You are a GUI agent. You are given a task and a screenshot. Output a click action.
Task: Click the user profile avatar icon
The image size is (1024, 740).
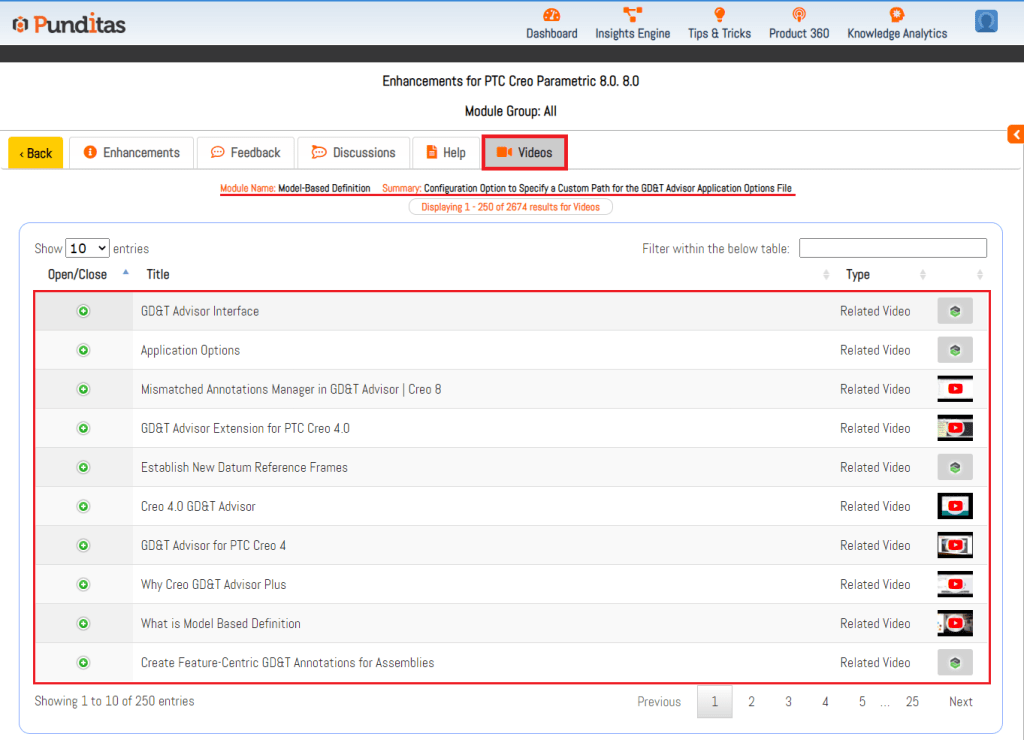(x=986, y=21)
